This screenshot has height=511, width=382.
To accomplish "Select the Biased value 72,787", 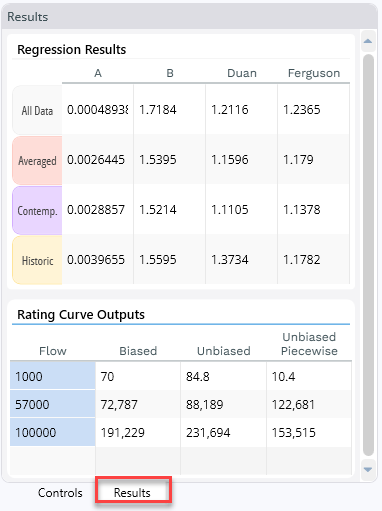I will tap(138, 404).
